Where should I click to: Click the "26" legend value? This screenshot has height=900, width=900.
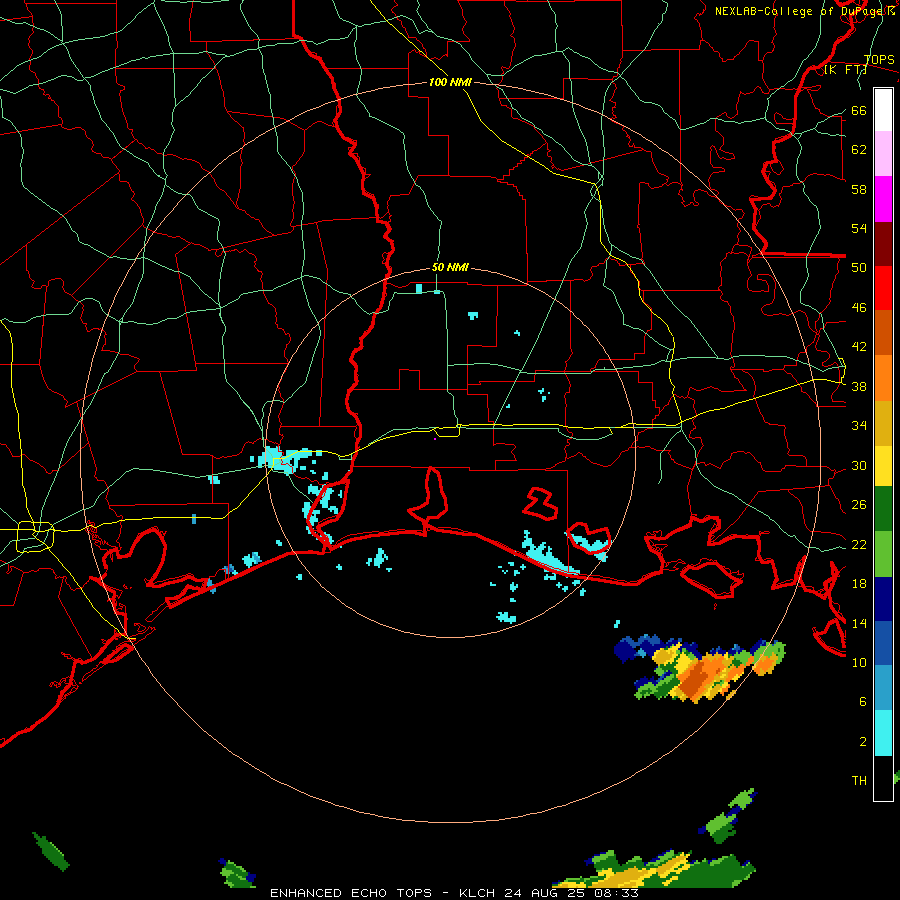click(859, 505)
